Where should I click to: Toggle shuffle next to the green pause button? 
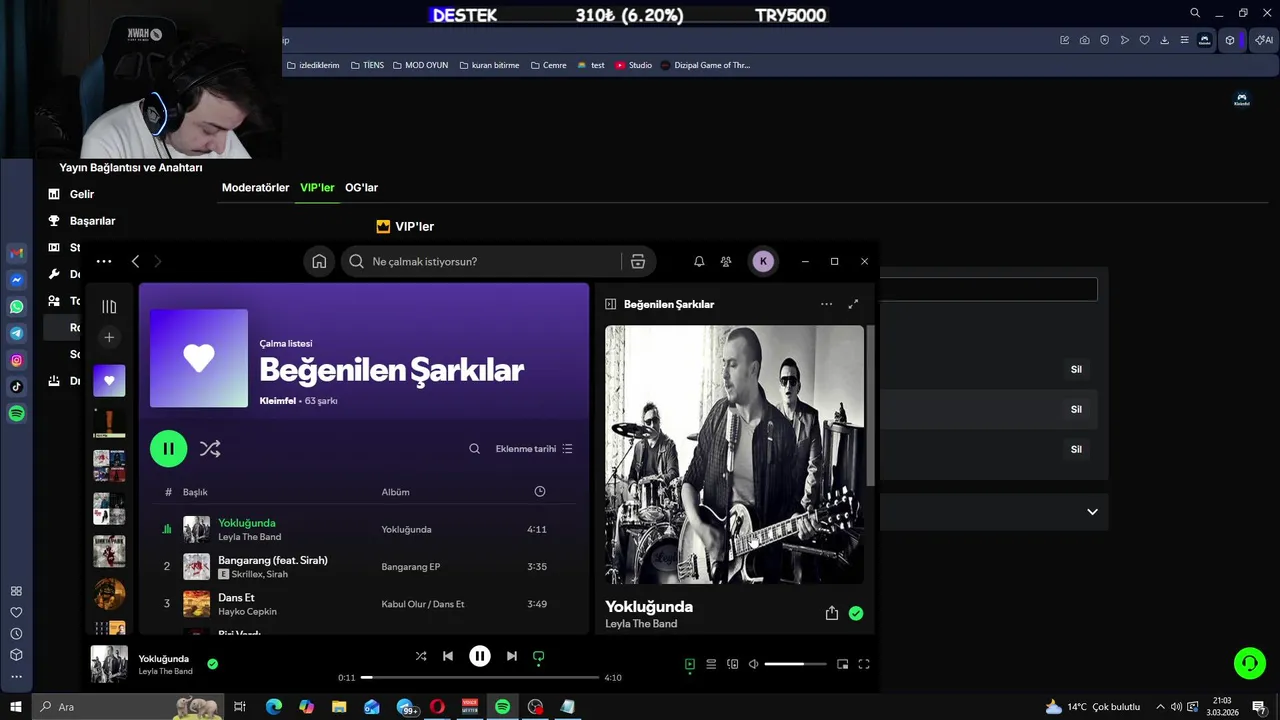(210, 449)
